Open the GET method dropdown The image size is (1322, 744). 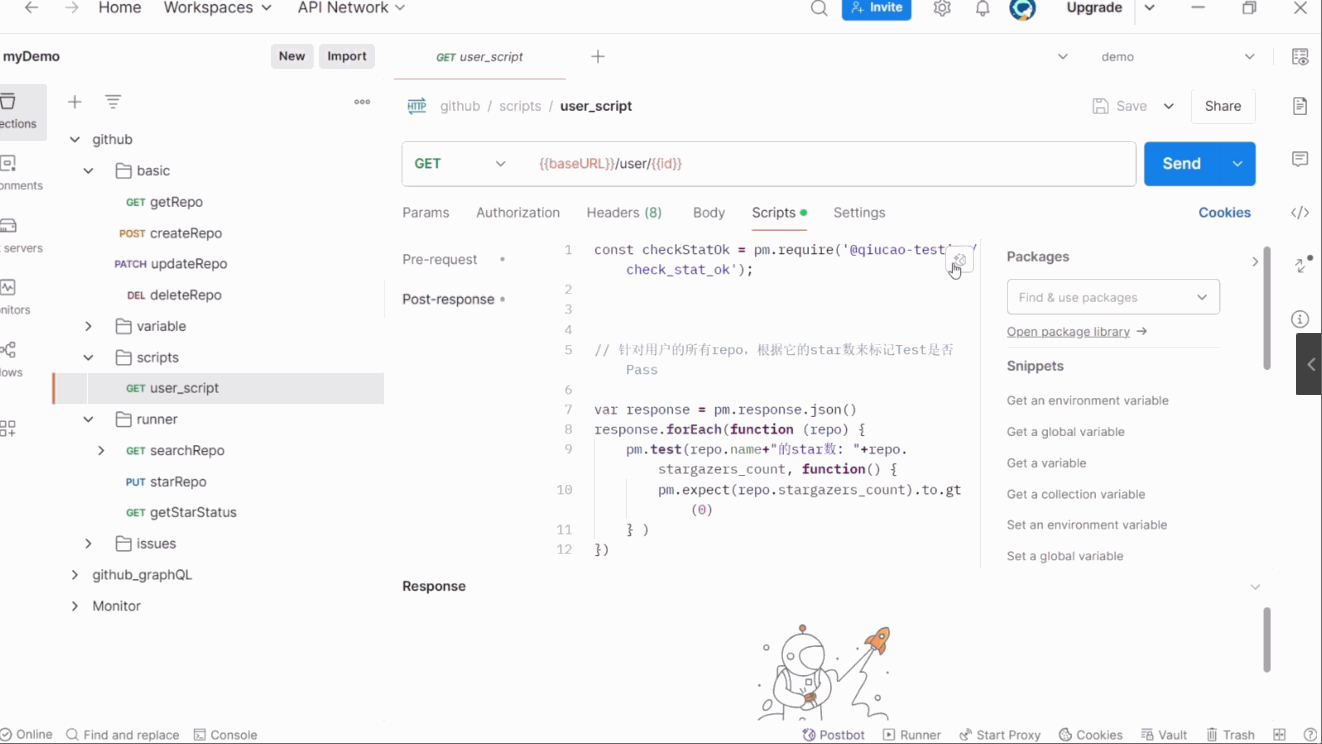click(x=460, y=164)
